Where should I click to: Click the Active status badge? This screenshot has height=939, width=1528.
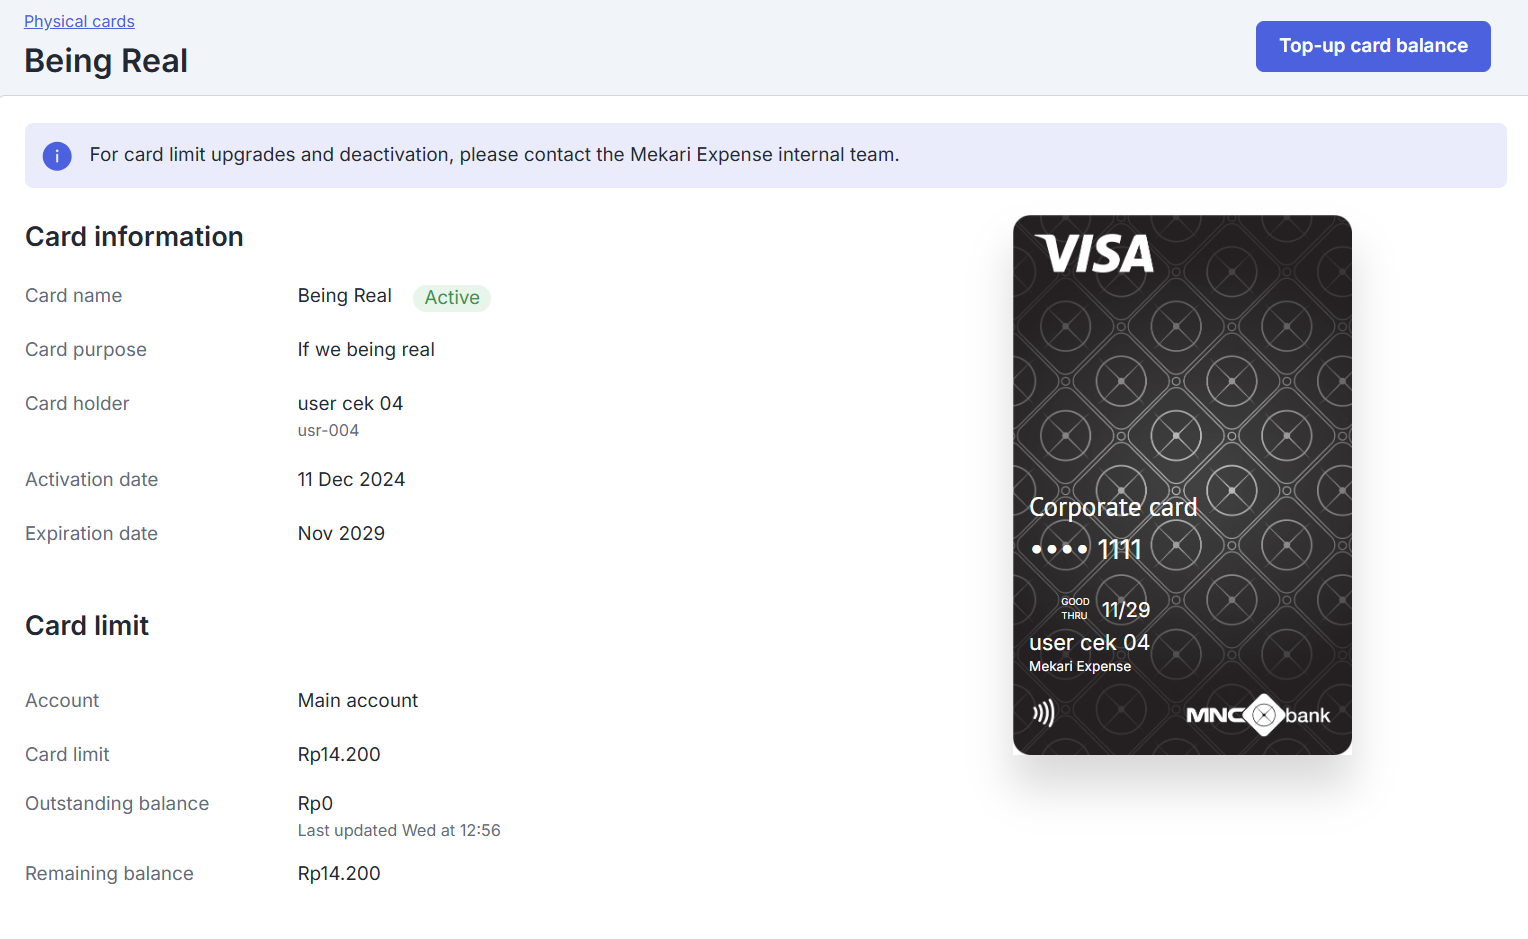pyautogui.click(x=452, y=297)
